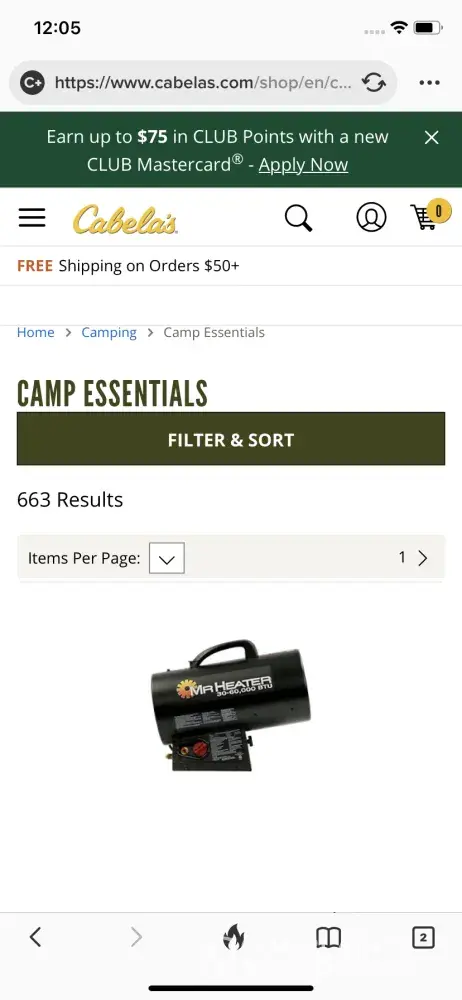Open the bookmarks book icon
This screenshot has height=1000, width=462.
[x=329, y=938]
